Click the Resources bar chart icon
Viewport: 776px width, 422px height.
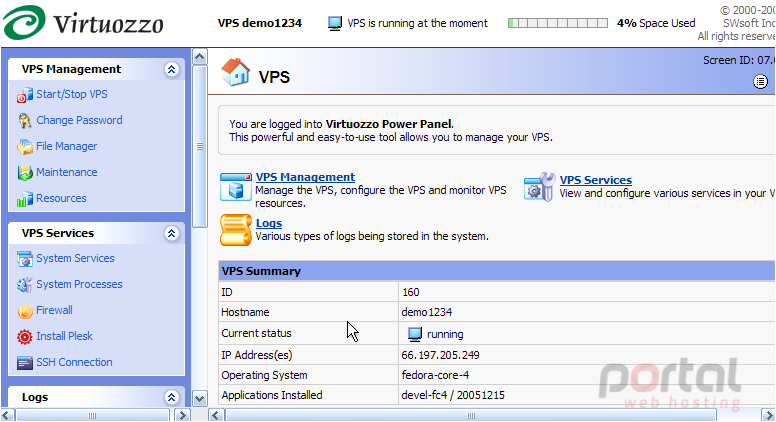(25, 198)
